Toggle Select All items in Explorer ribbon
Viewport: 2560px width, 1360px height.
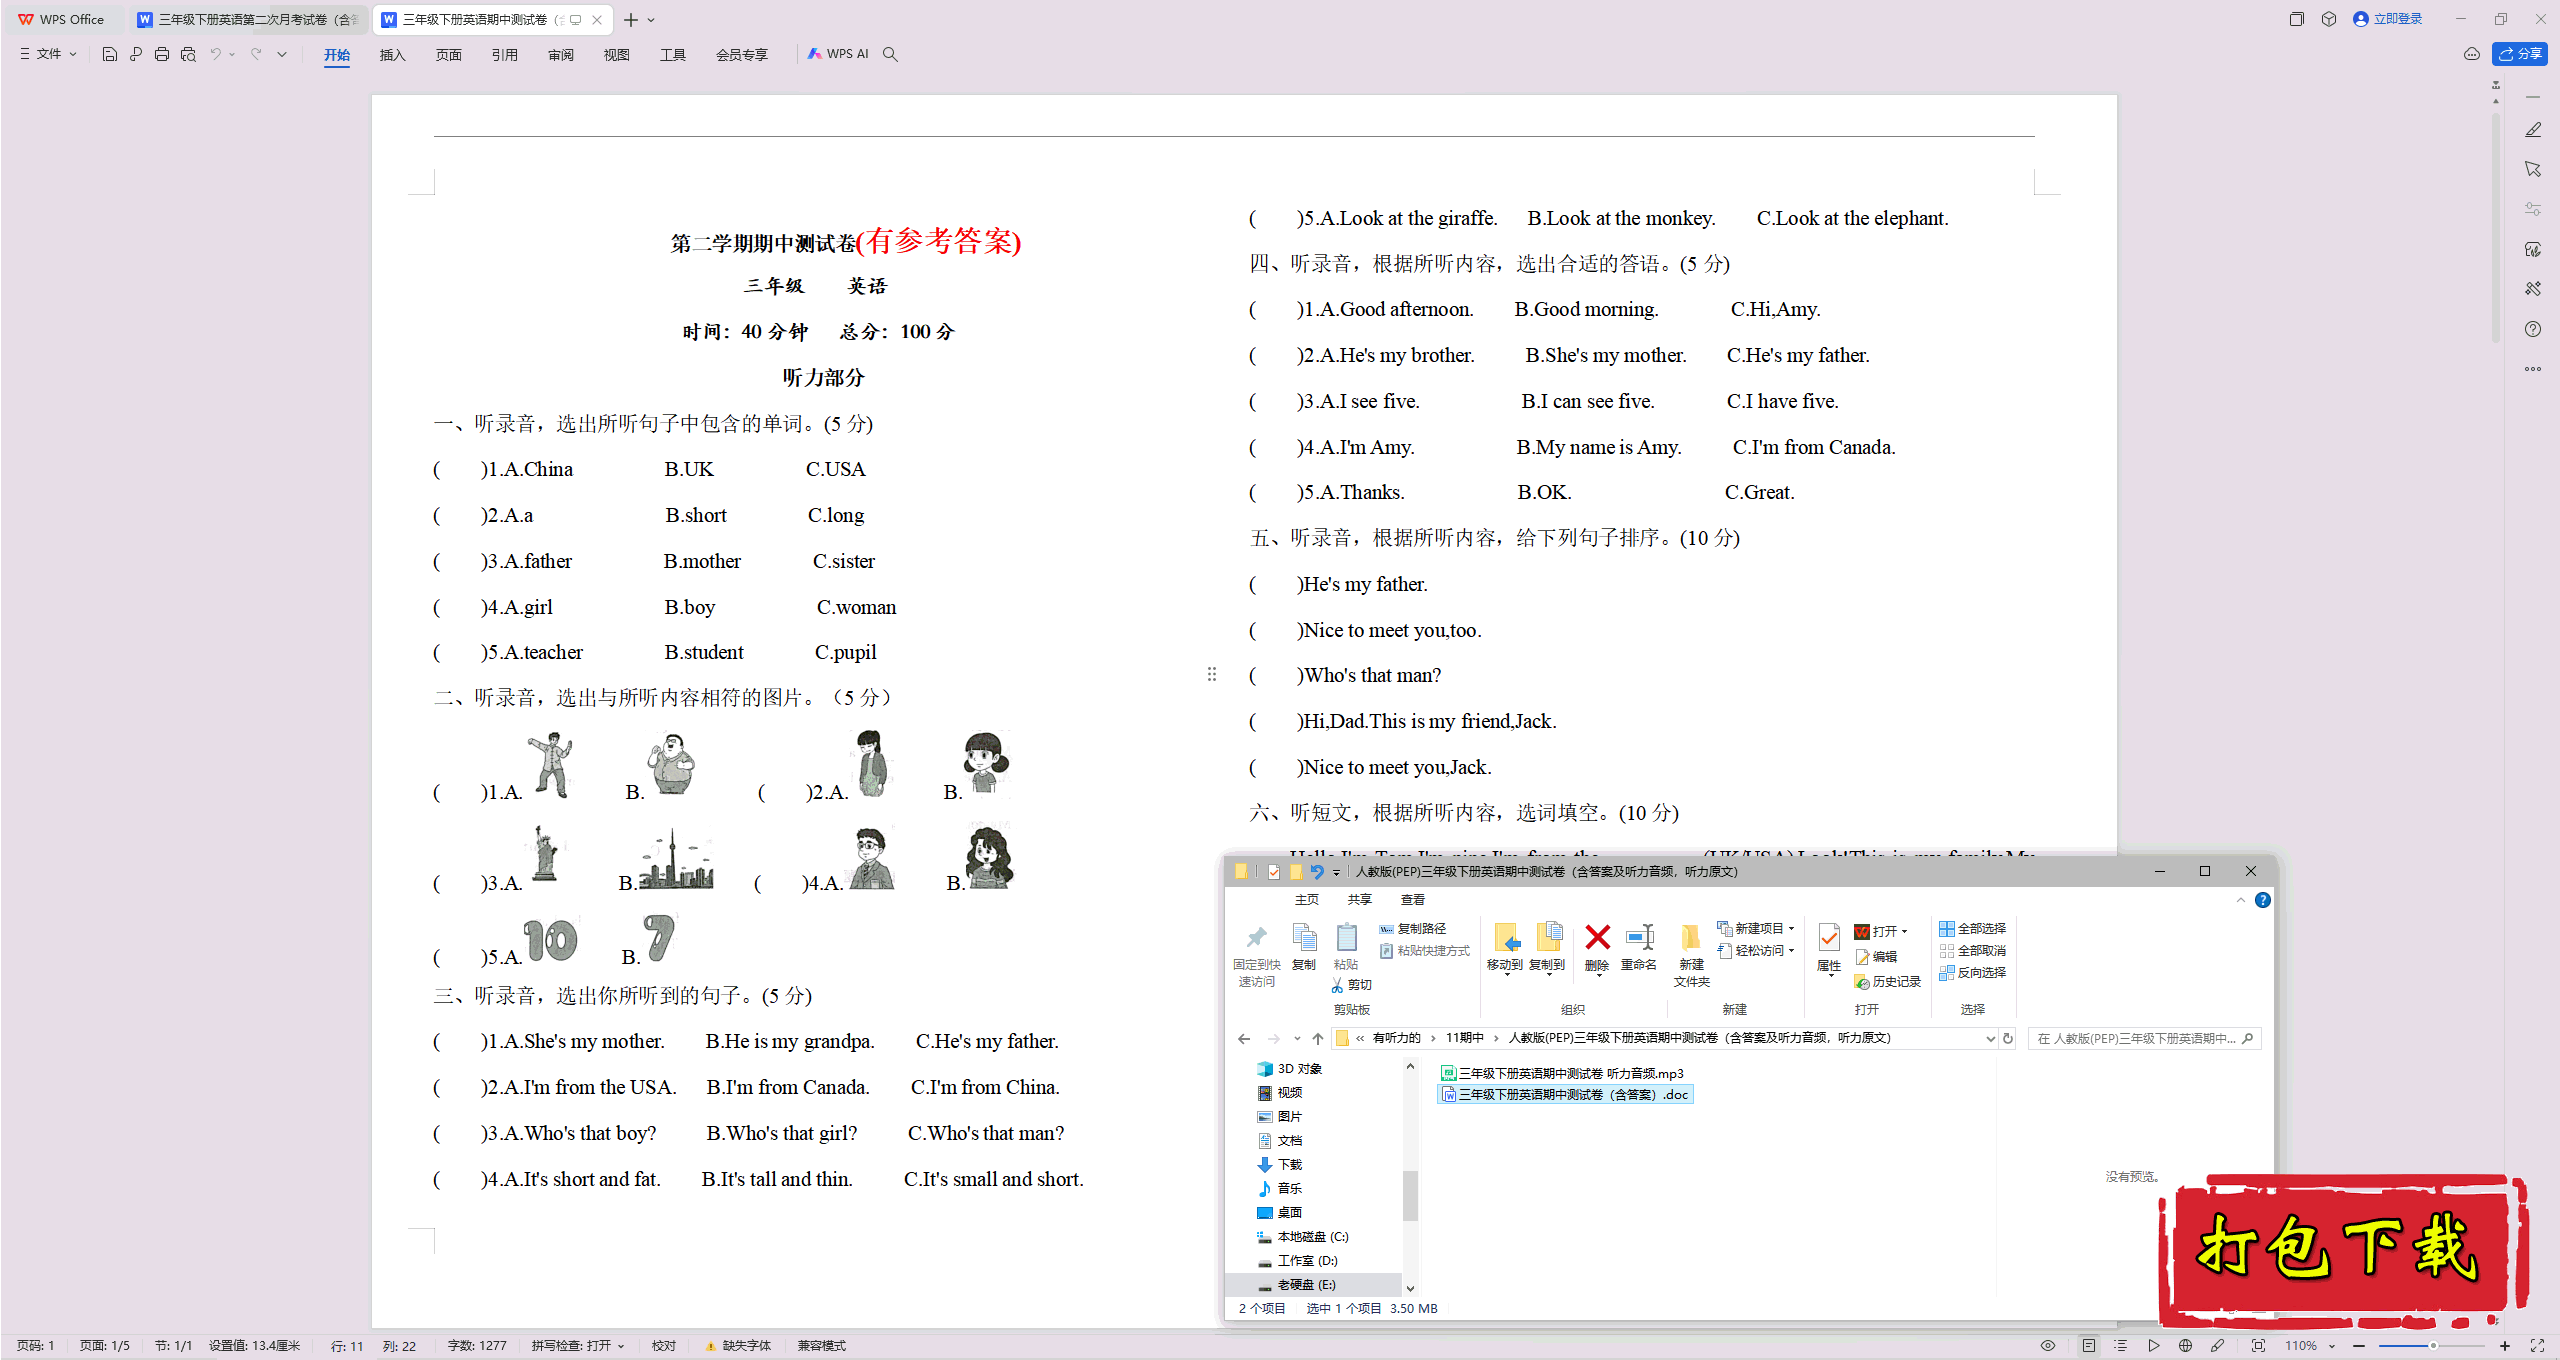click(1972, 929)
